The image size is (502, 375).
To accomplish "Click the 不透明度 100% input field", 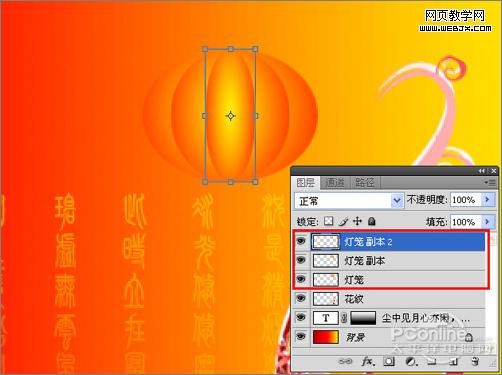I will (466, 200).
